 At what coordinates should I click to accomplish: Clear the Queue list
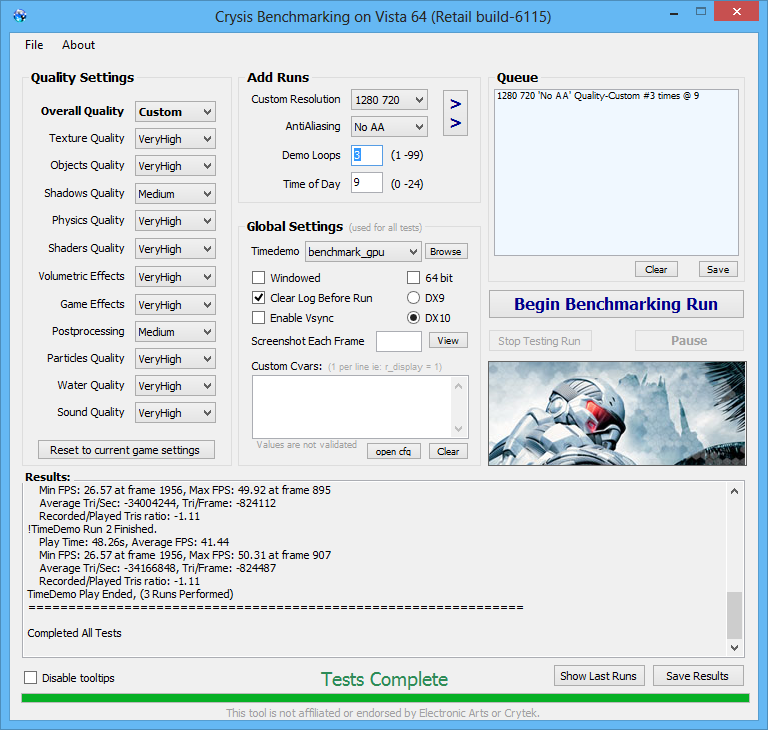(x=656, y=269)
